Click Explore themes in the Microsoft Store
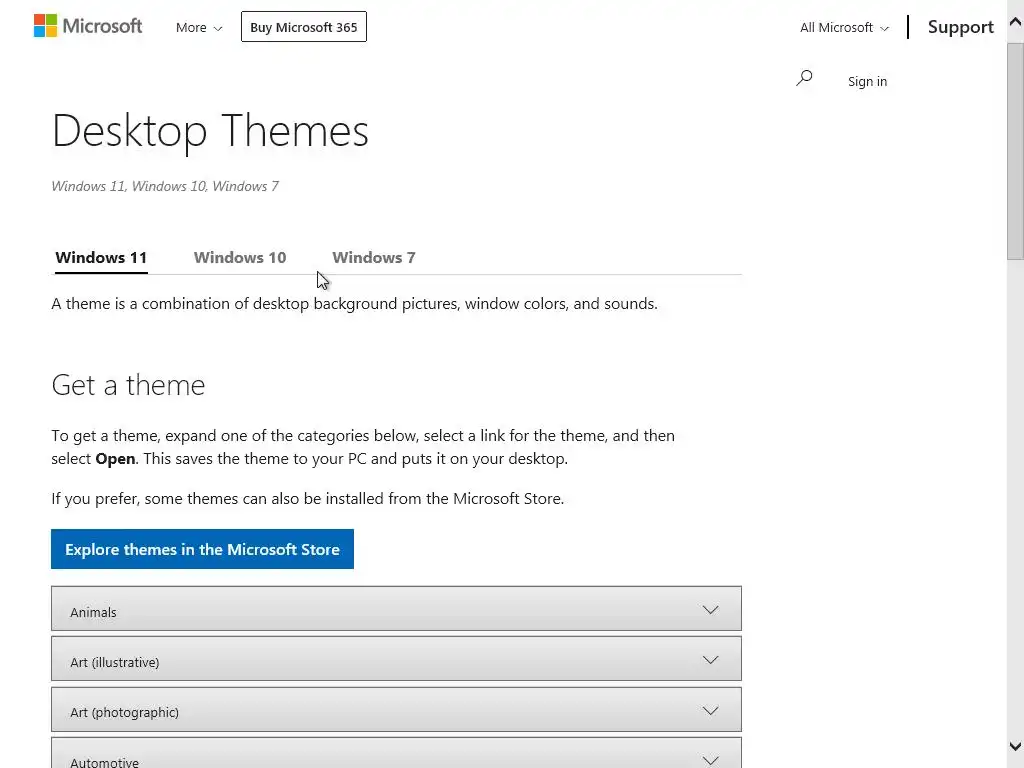 point(202,549)
